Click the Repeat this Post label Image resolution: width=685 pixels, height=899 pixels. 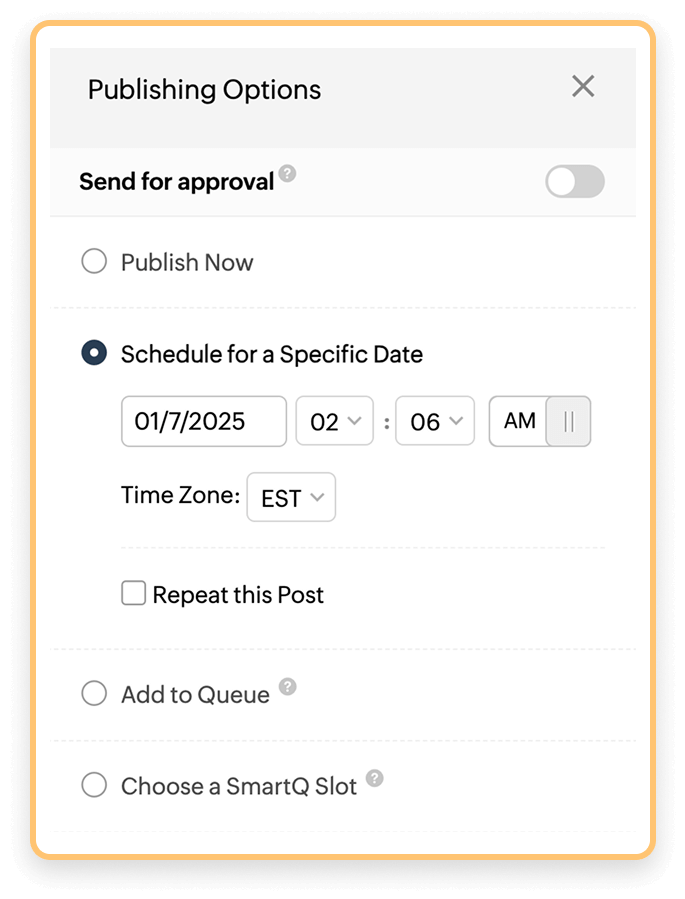(x=237, y=593)
